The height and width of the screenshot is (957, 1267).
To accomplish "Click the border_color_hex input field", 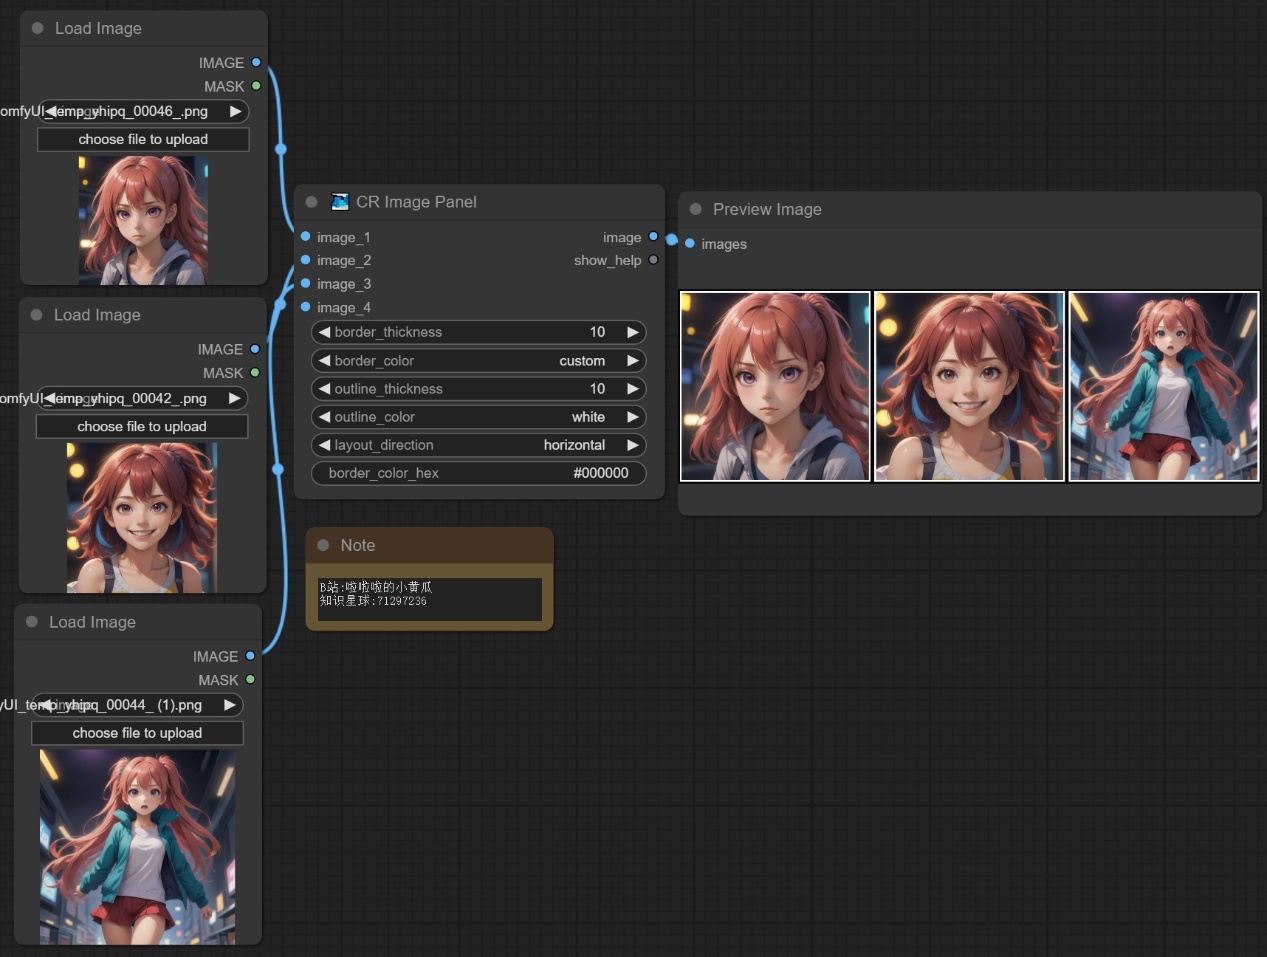I will [x=478, y=473].
